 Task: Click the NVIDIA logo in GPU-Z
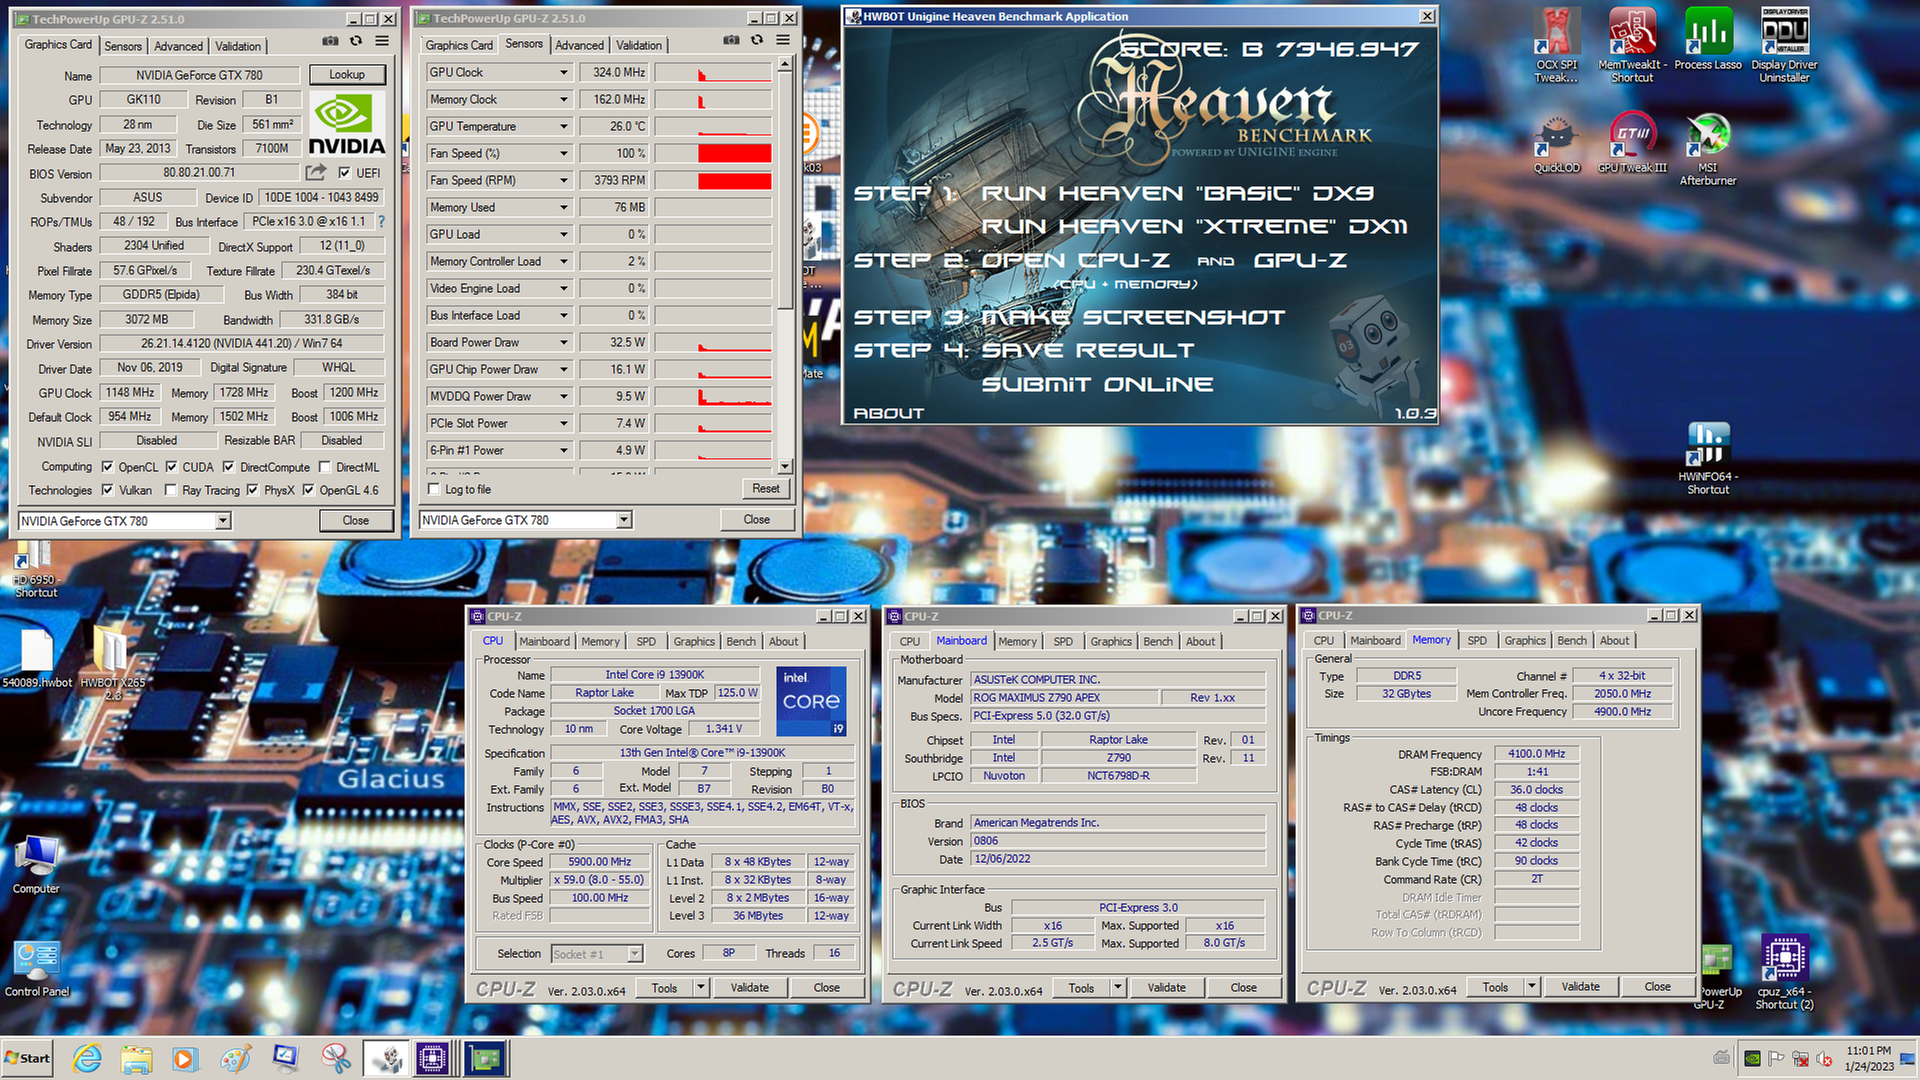[x=347, y=123]
